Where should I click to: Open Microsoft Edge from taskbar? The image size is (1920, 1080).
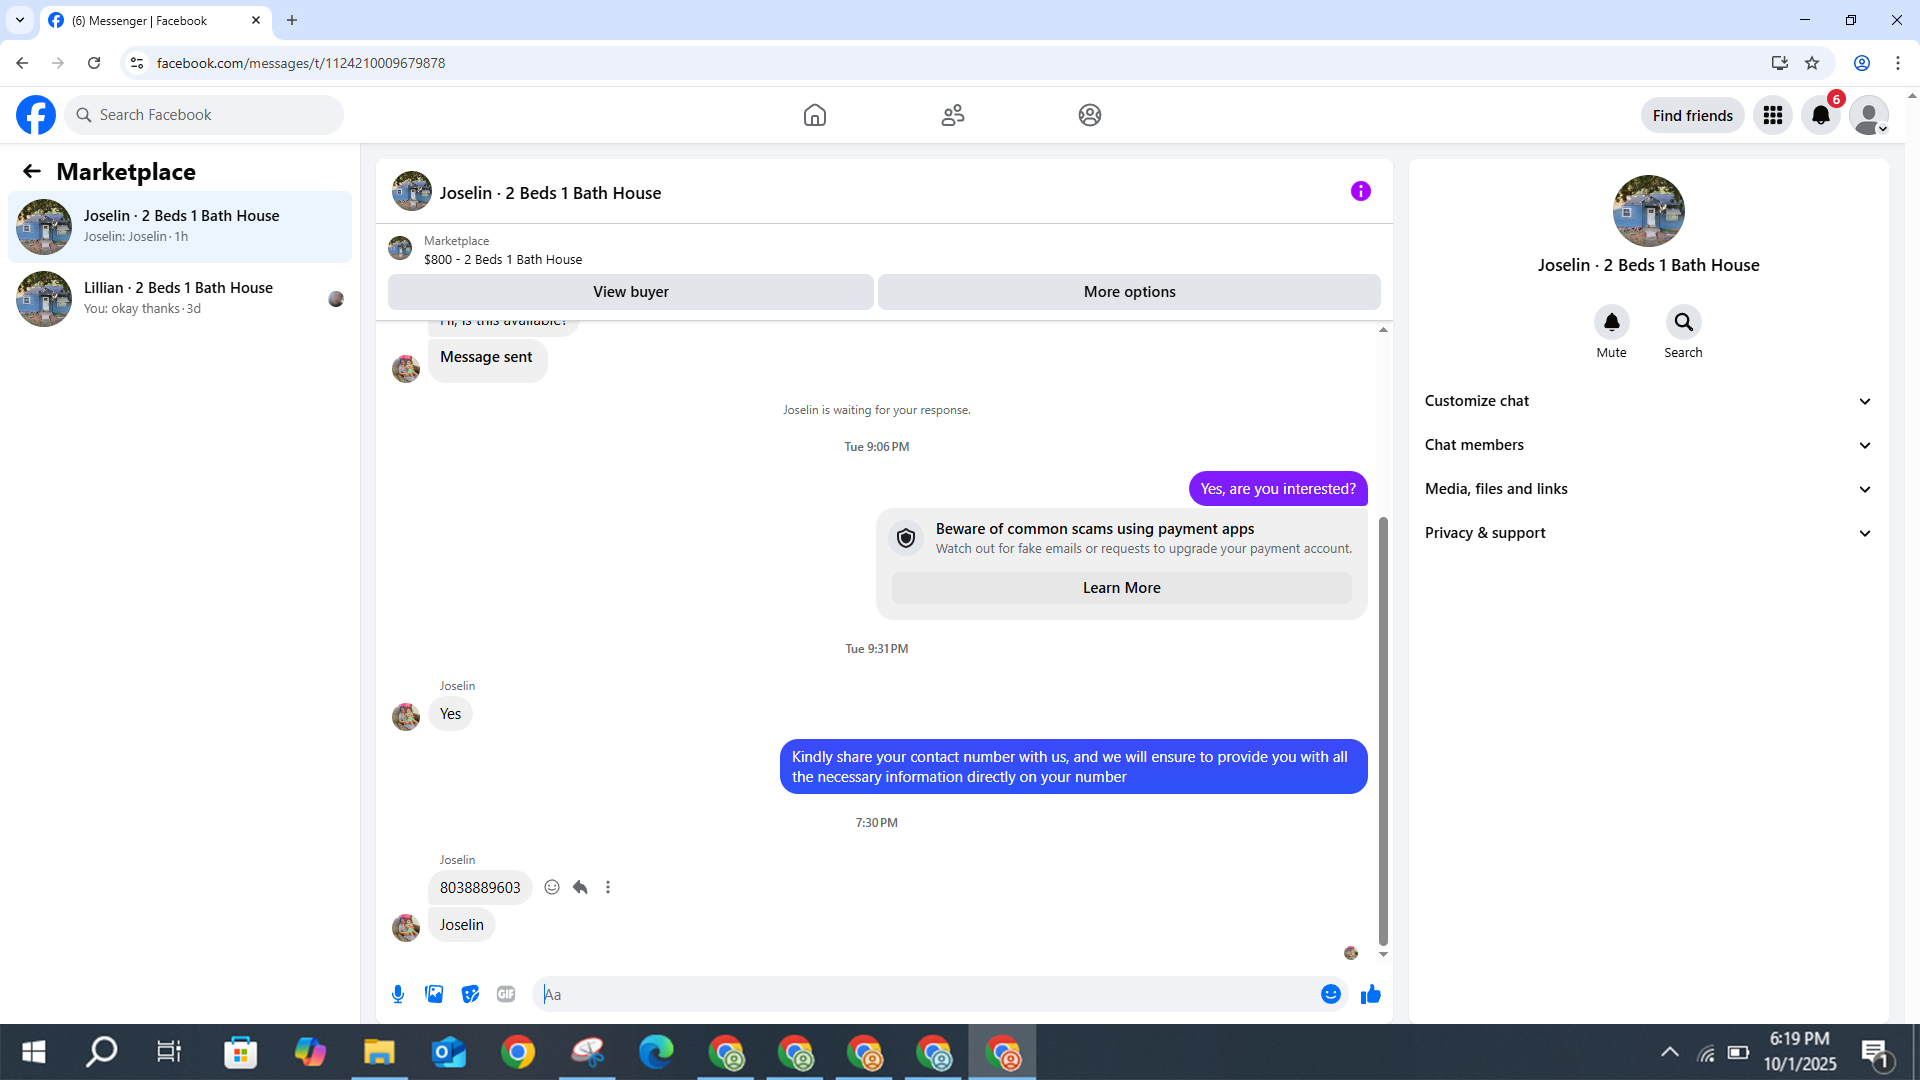656,1052
